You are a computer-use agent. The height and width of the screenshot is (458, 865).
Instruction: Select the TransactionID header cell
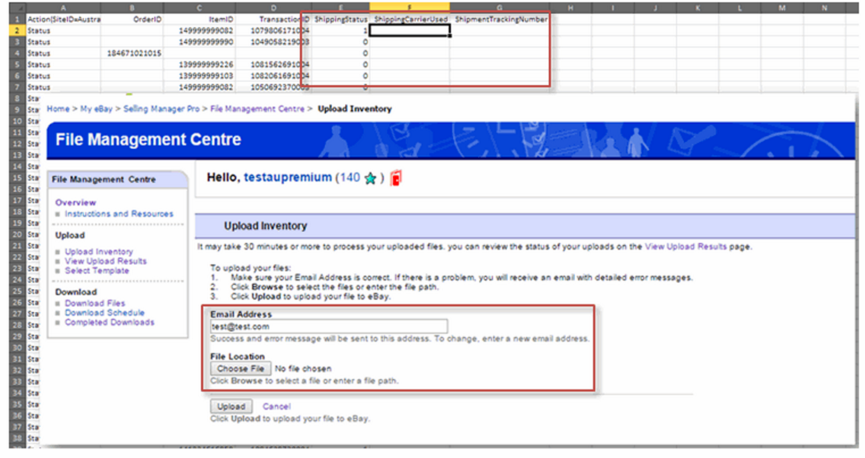point(274,19)
